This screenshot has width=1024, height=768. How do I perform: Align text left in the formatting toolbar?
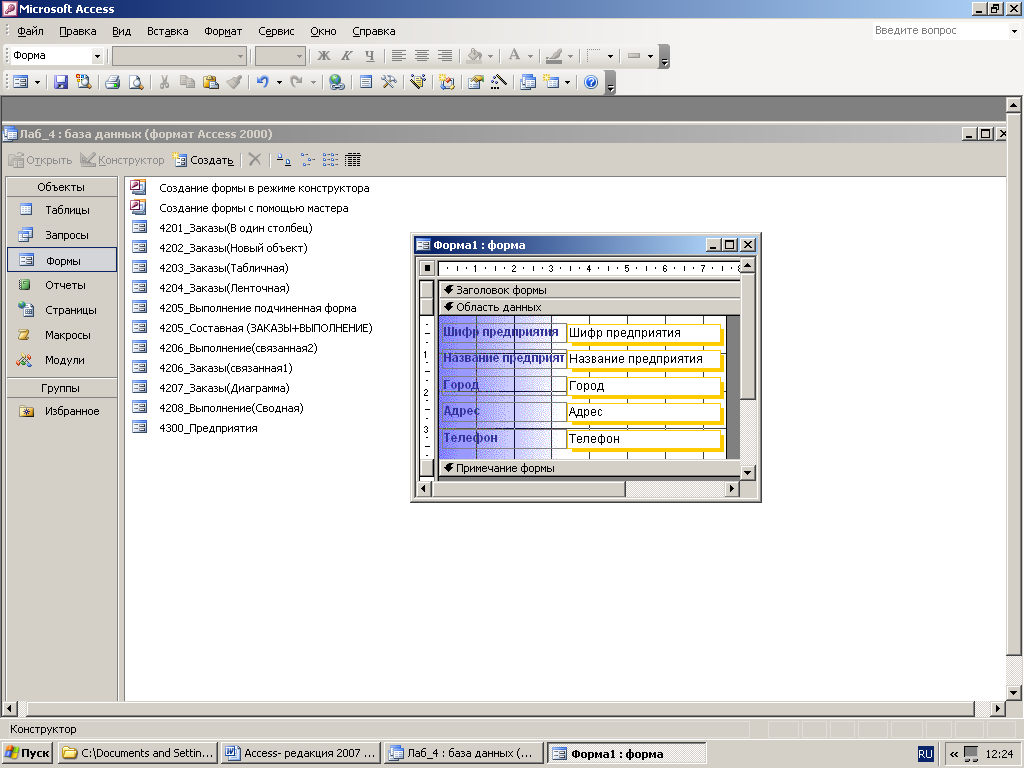click(398, 56)
